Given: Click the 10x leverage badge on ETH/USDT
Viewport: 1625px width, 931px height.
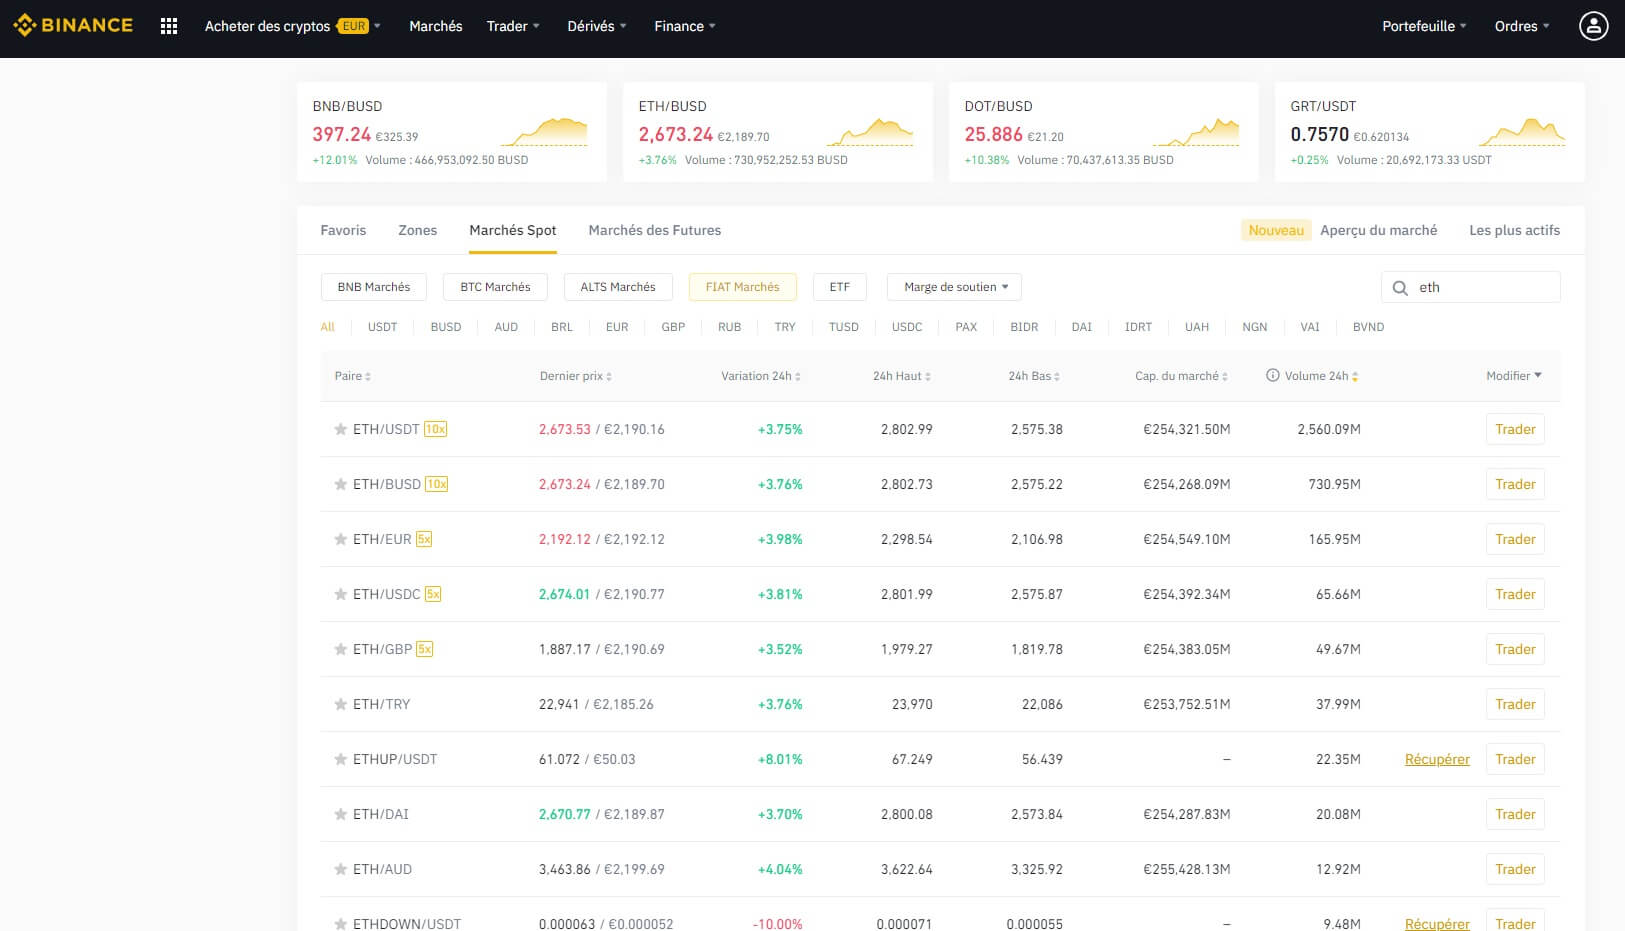Looking at the screenshot, I should [x=435, y=428].
